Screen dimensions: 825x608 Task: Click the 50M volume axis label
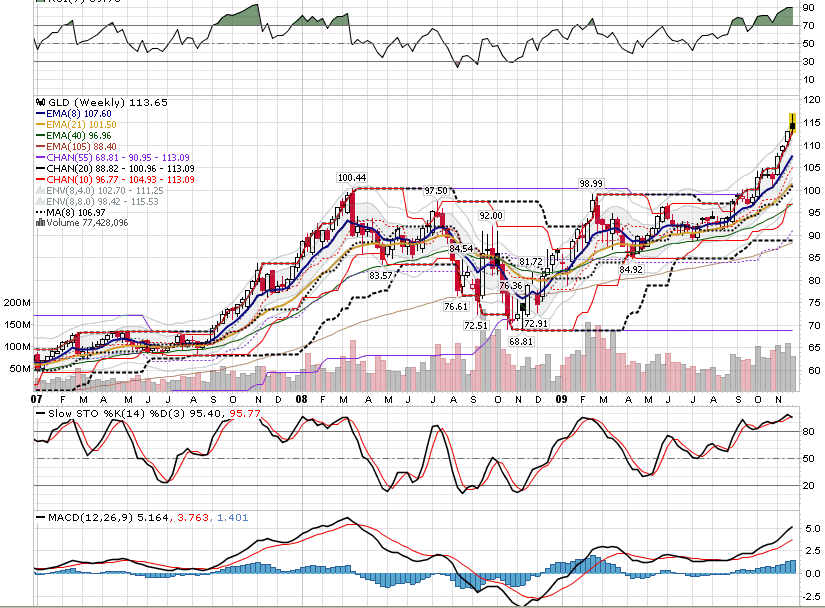pos(19,369)
